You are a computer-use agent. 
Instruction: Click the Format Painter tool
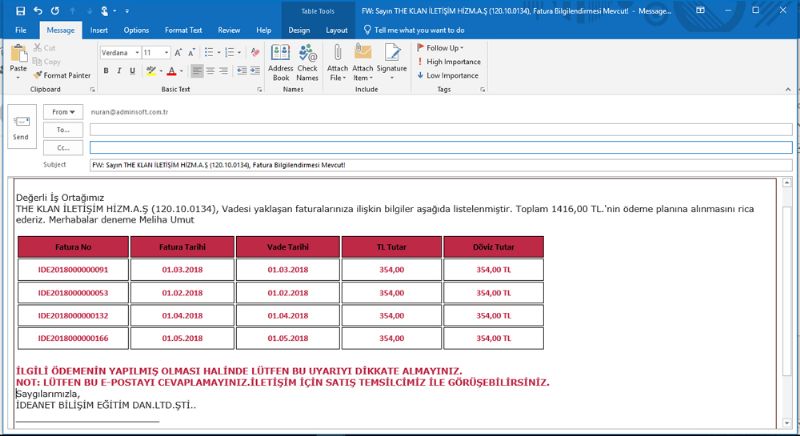click(62, 75)
